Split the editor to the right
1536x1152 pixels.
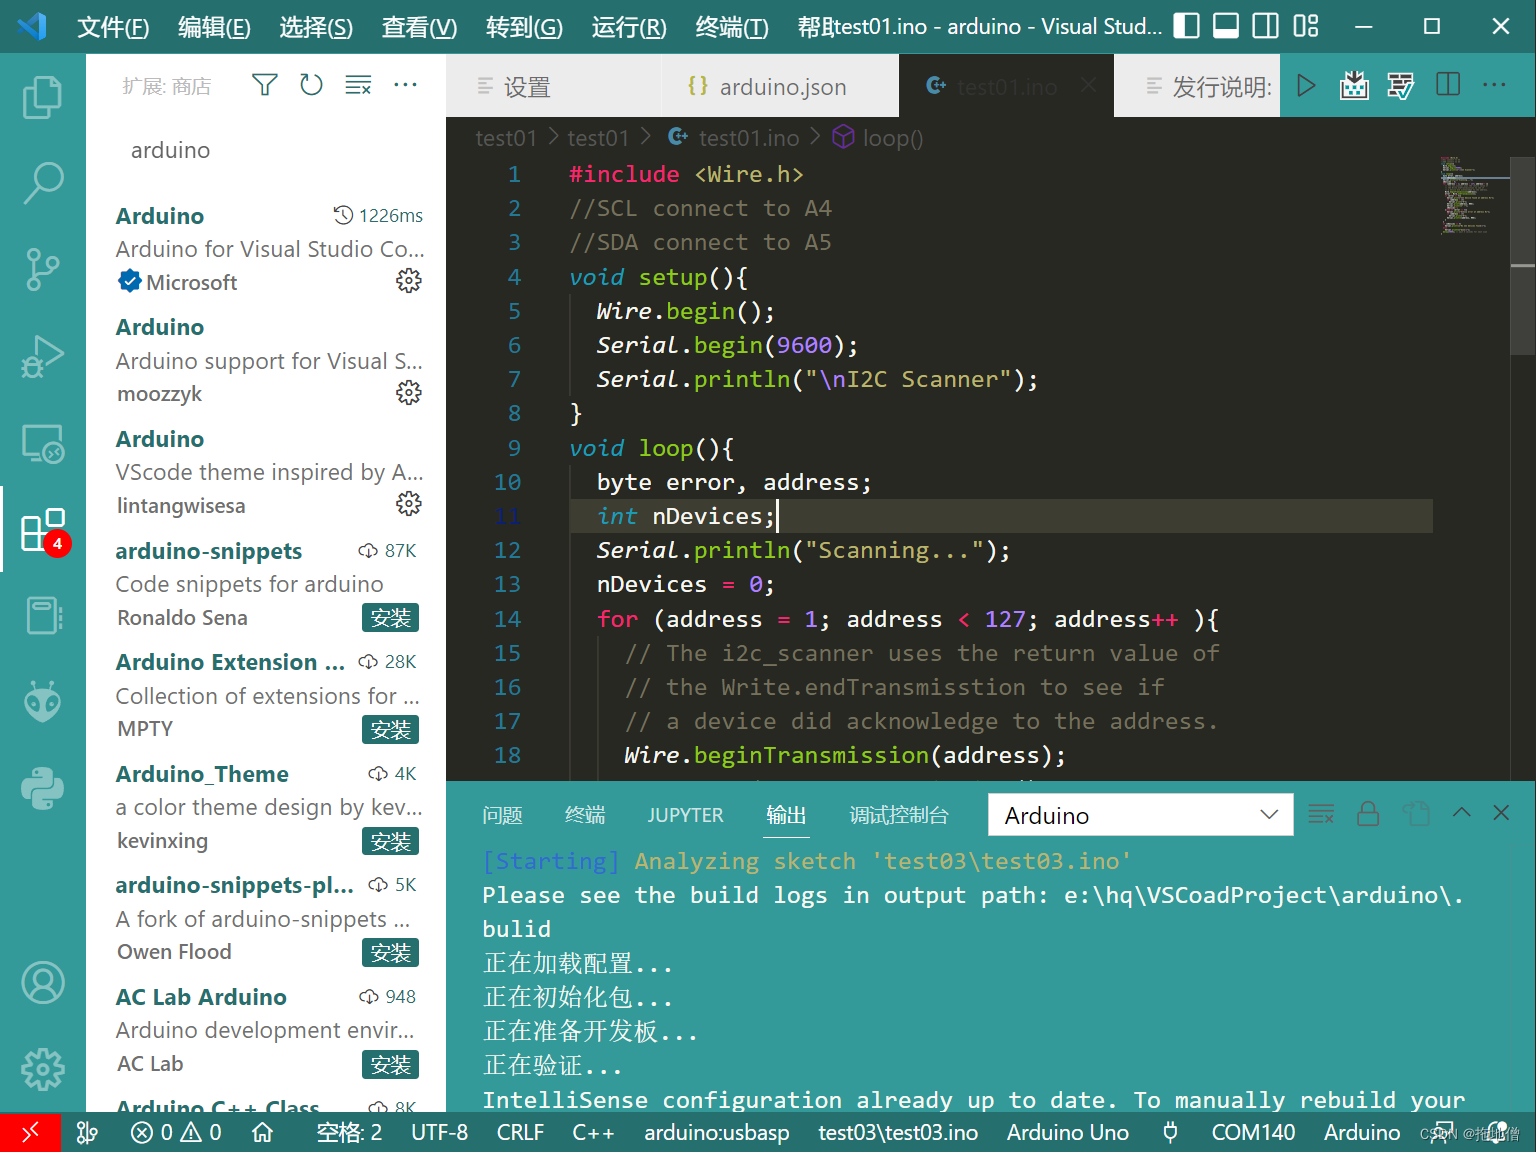1448,86
